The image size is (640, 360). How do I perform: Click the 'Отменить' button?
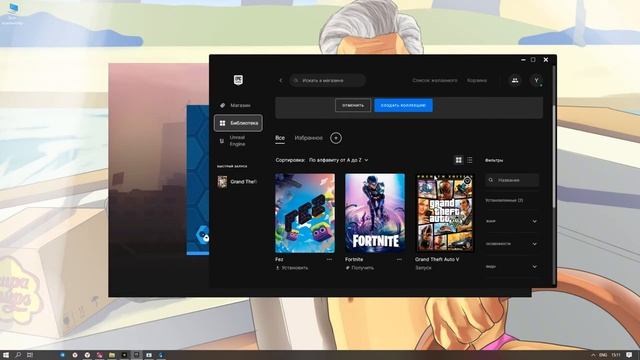[x=353, y=105]
